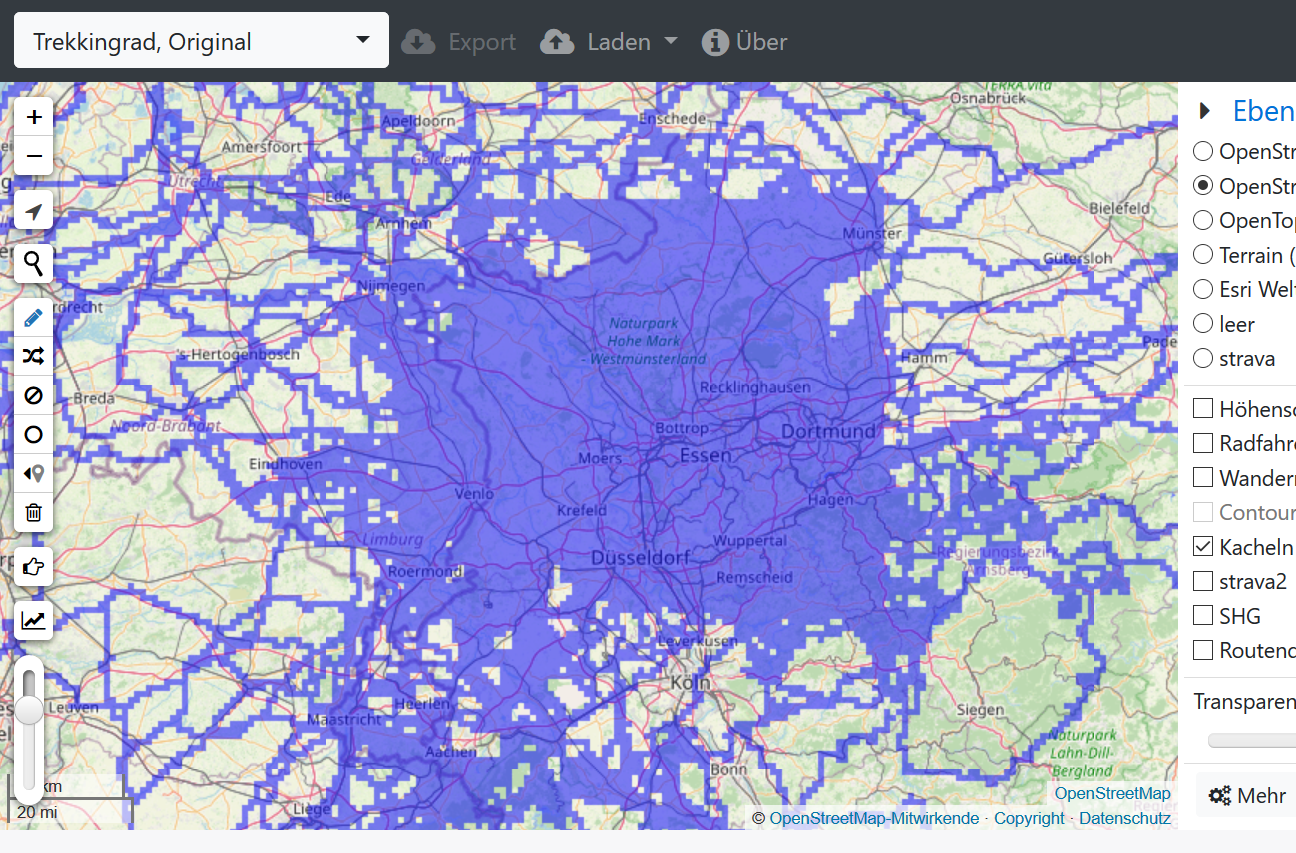Enable the SHG overlay checkbox
The width and height of the screenshot is (1296, 853).
pos(1203,616)
